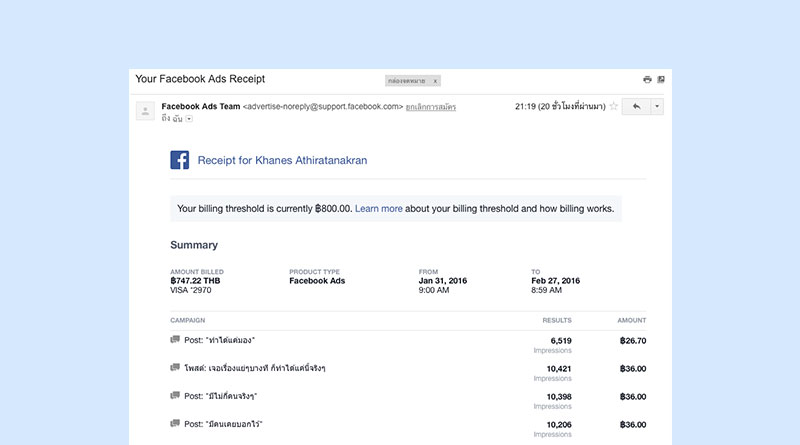Image resolution: width=800 pixels, height=445 pixels.
Task: Click the ฿800.00 billing threshold value
Action: tap(333, 209)
